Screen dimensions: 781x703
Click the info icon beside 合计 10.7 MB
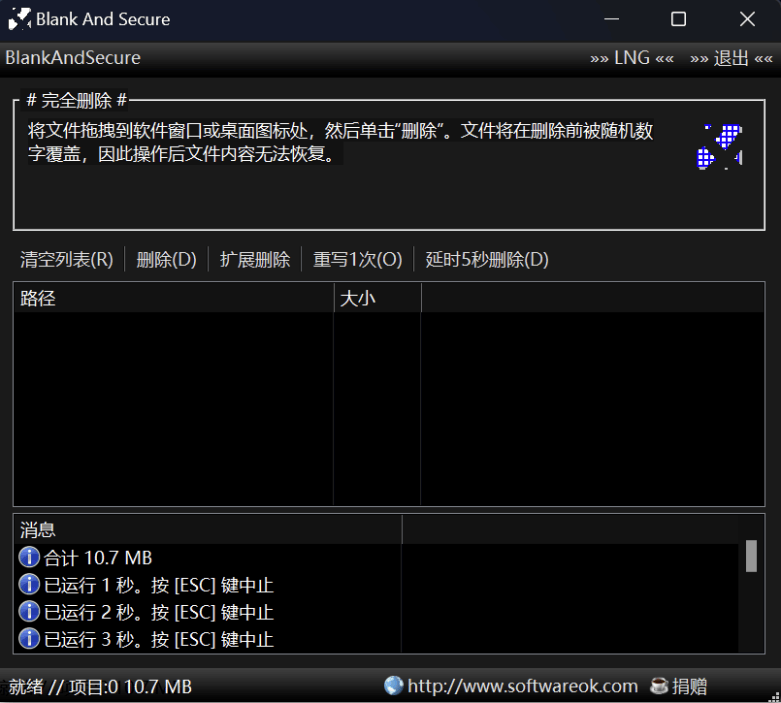tap(29, 557)
